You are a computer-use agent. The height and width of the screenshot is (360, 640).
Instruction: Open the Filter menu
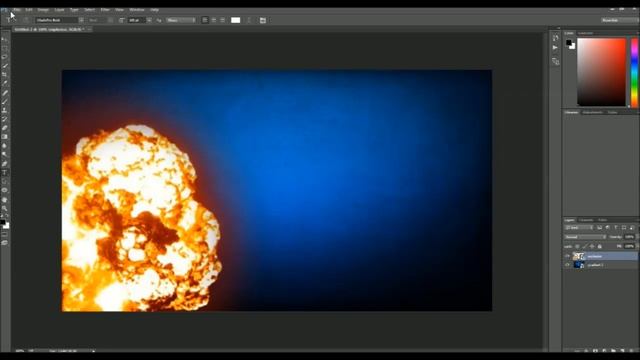(105, 9)
